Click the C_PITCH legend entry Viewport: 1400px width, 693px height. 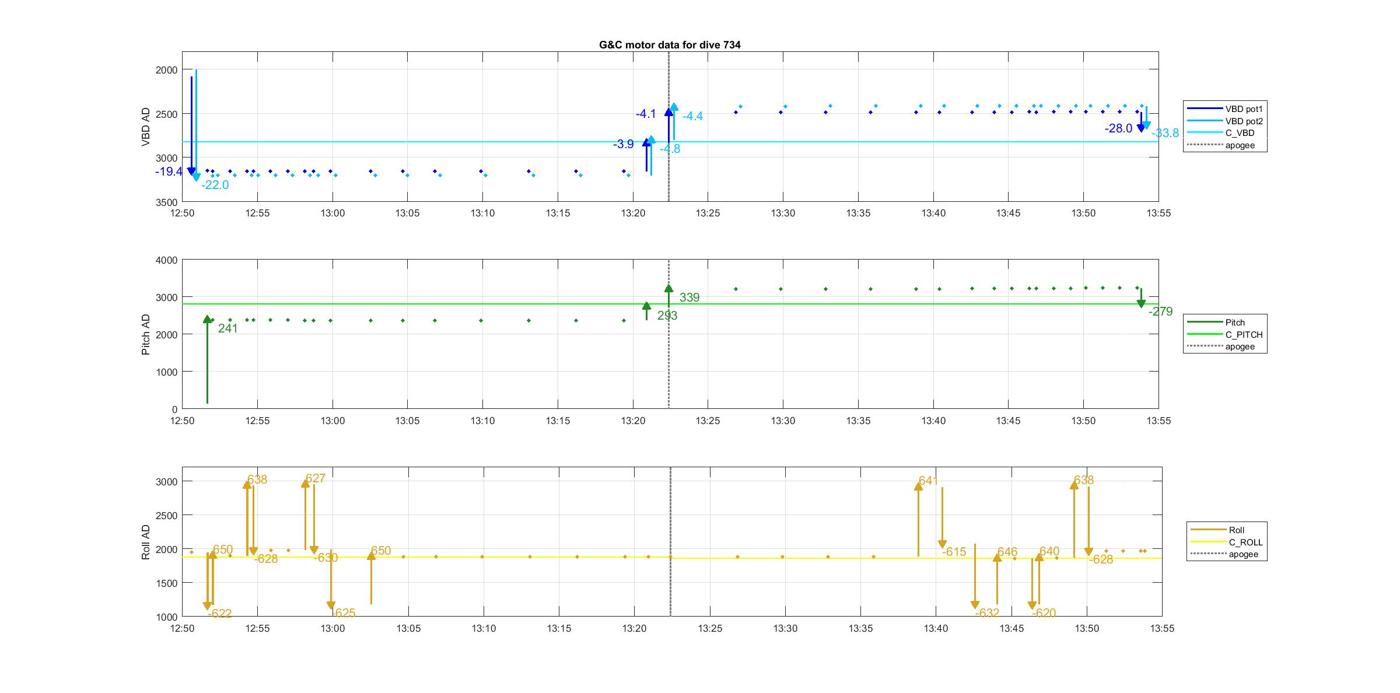click(x=1225, y=335)
